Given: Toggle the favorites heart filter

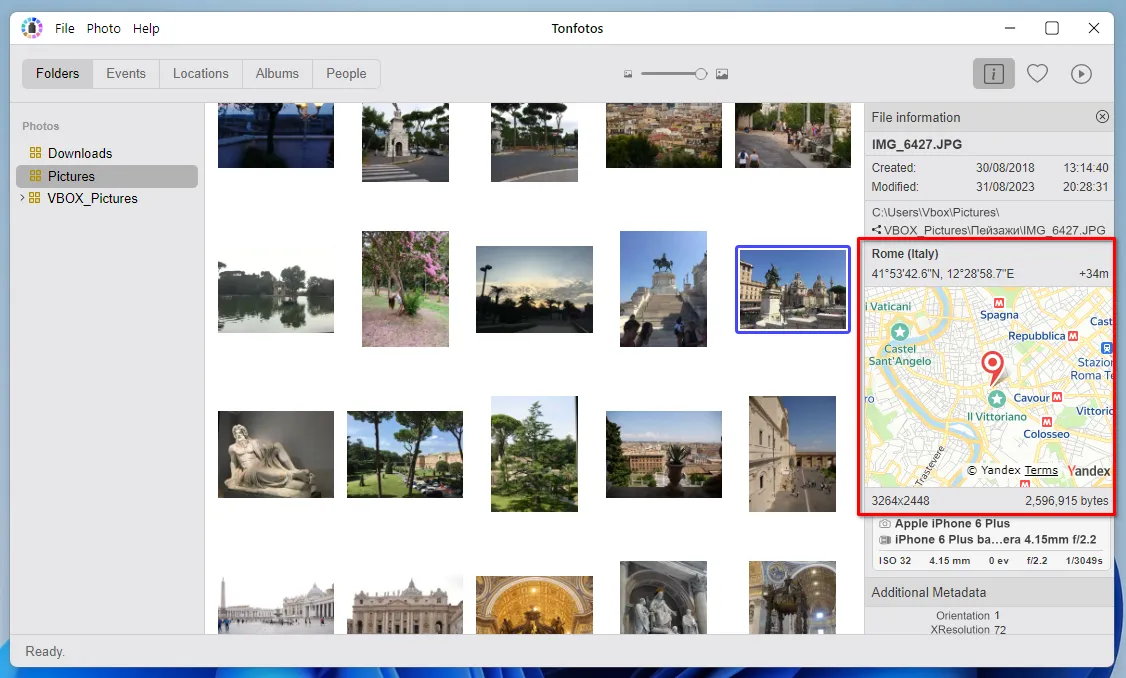Looking at the screenshot, I should pos(1037,73).
